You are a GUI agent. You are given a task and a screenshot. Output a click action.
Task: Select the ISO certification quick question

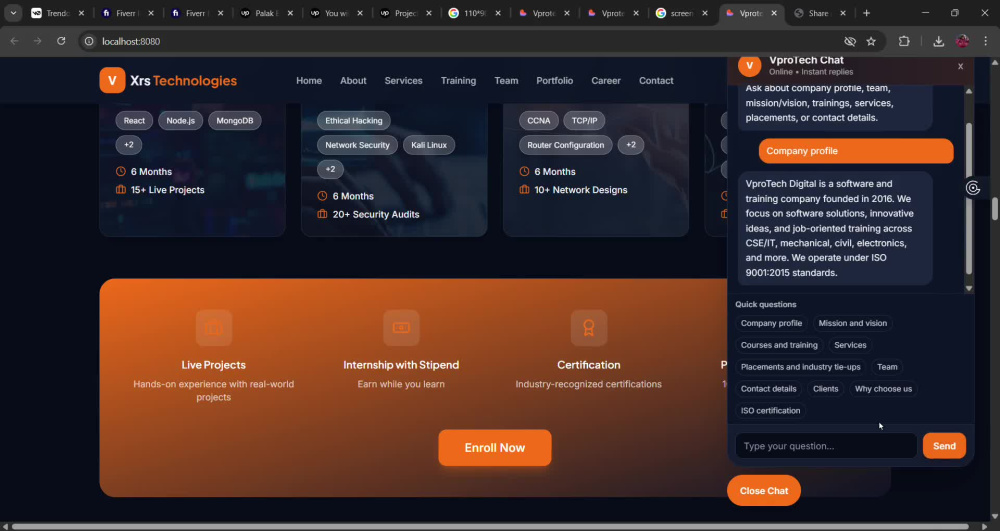pyautogui.click(x=770, y=411)
